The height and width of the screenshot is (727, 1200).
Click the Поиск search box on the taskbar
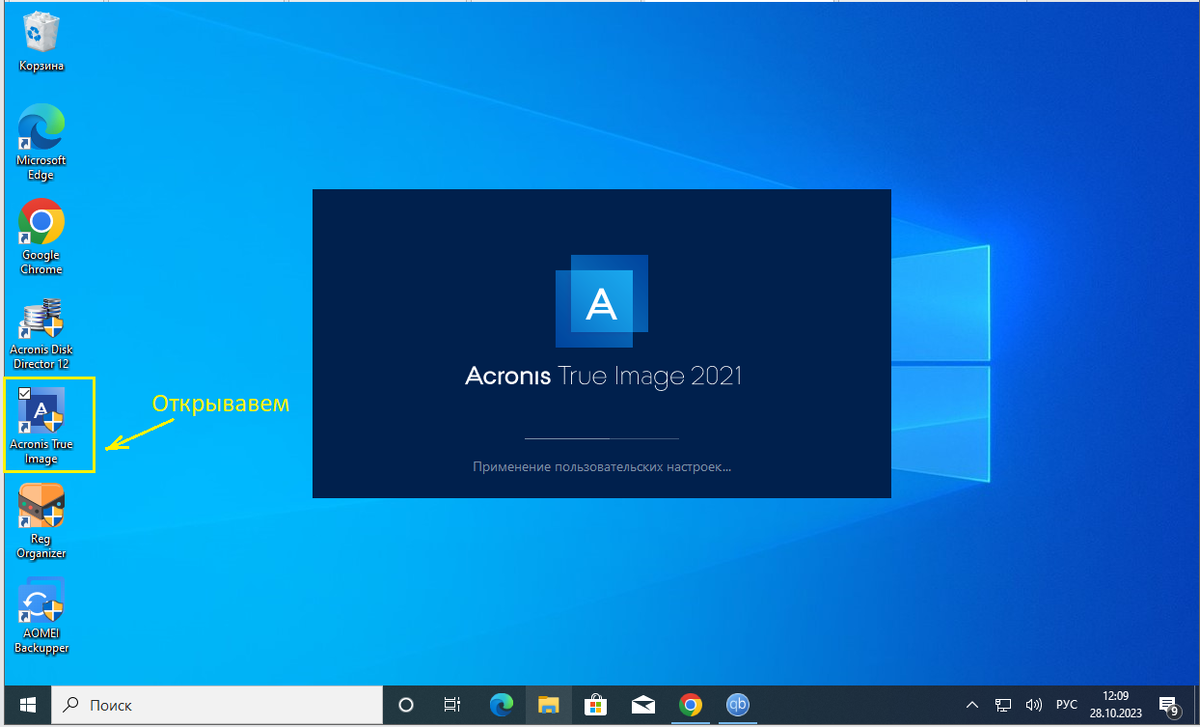click(215, 705)
